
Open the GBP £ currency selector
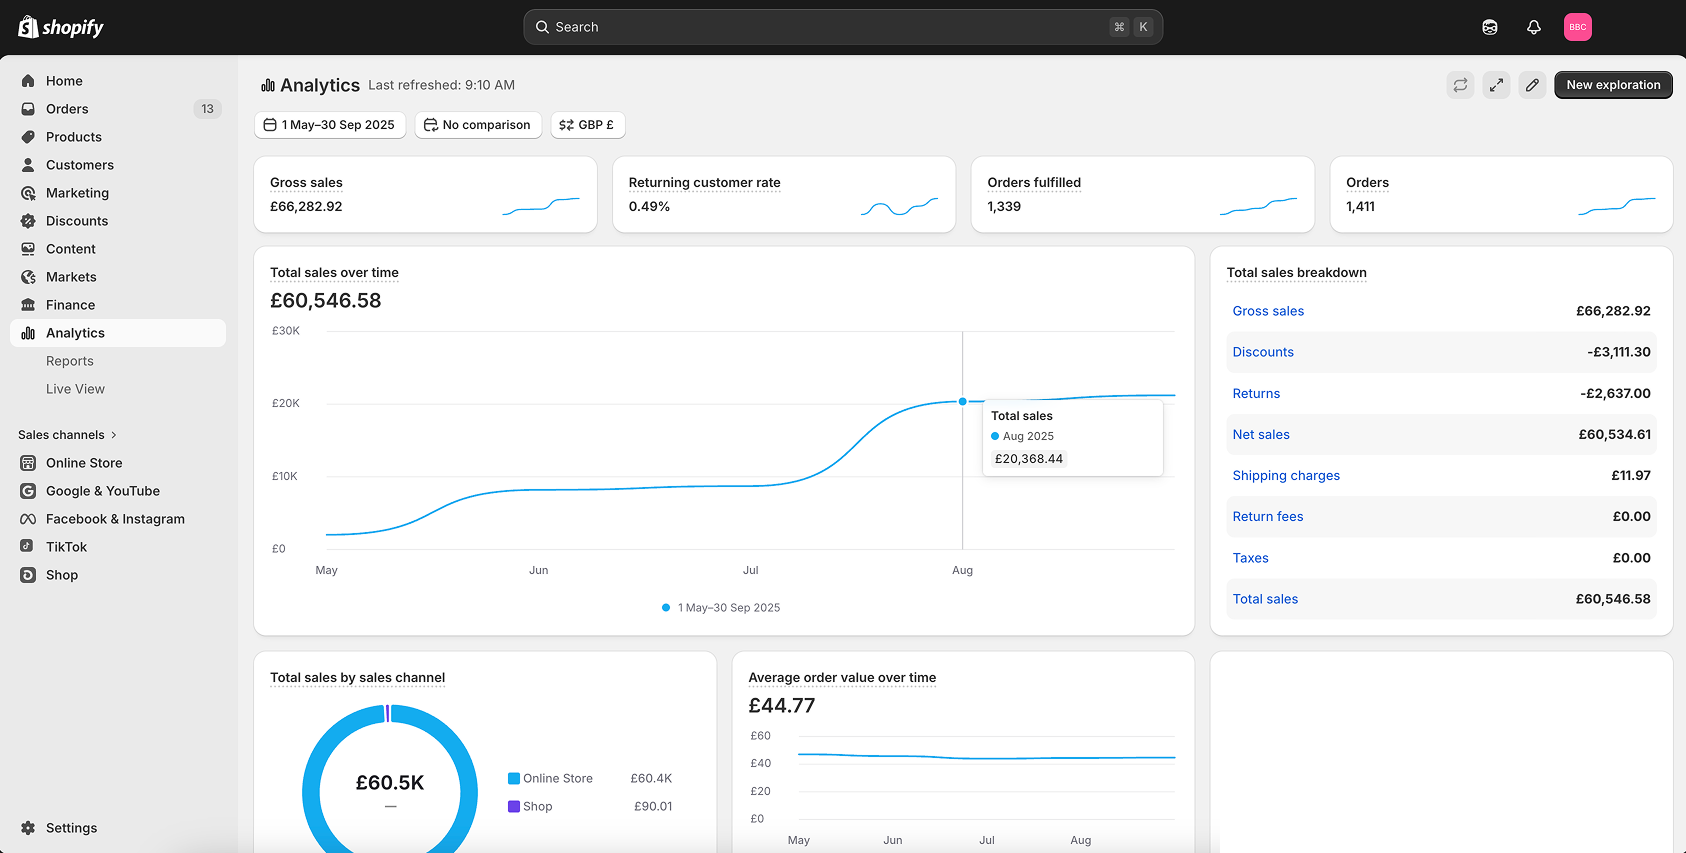point(588,125)
